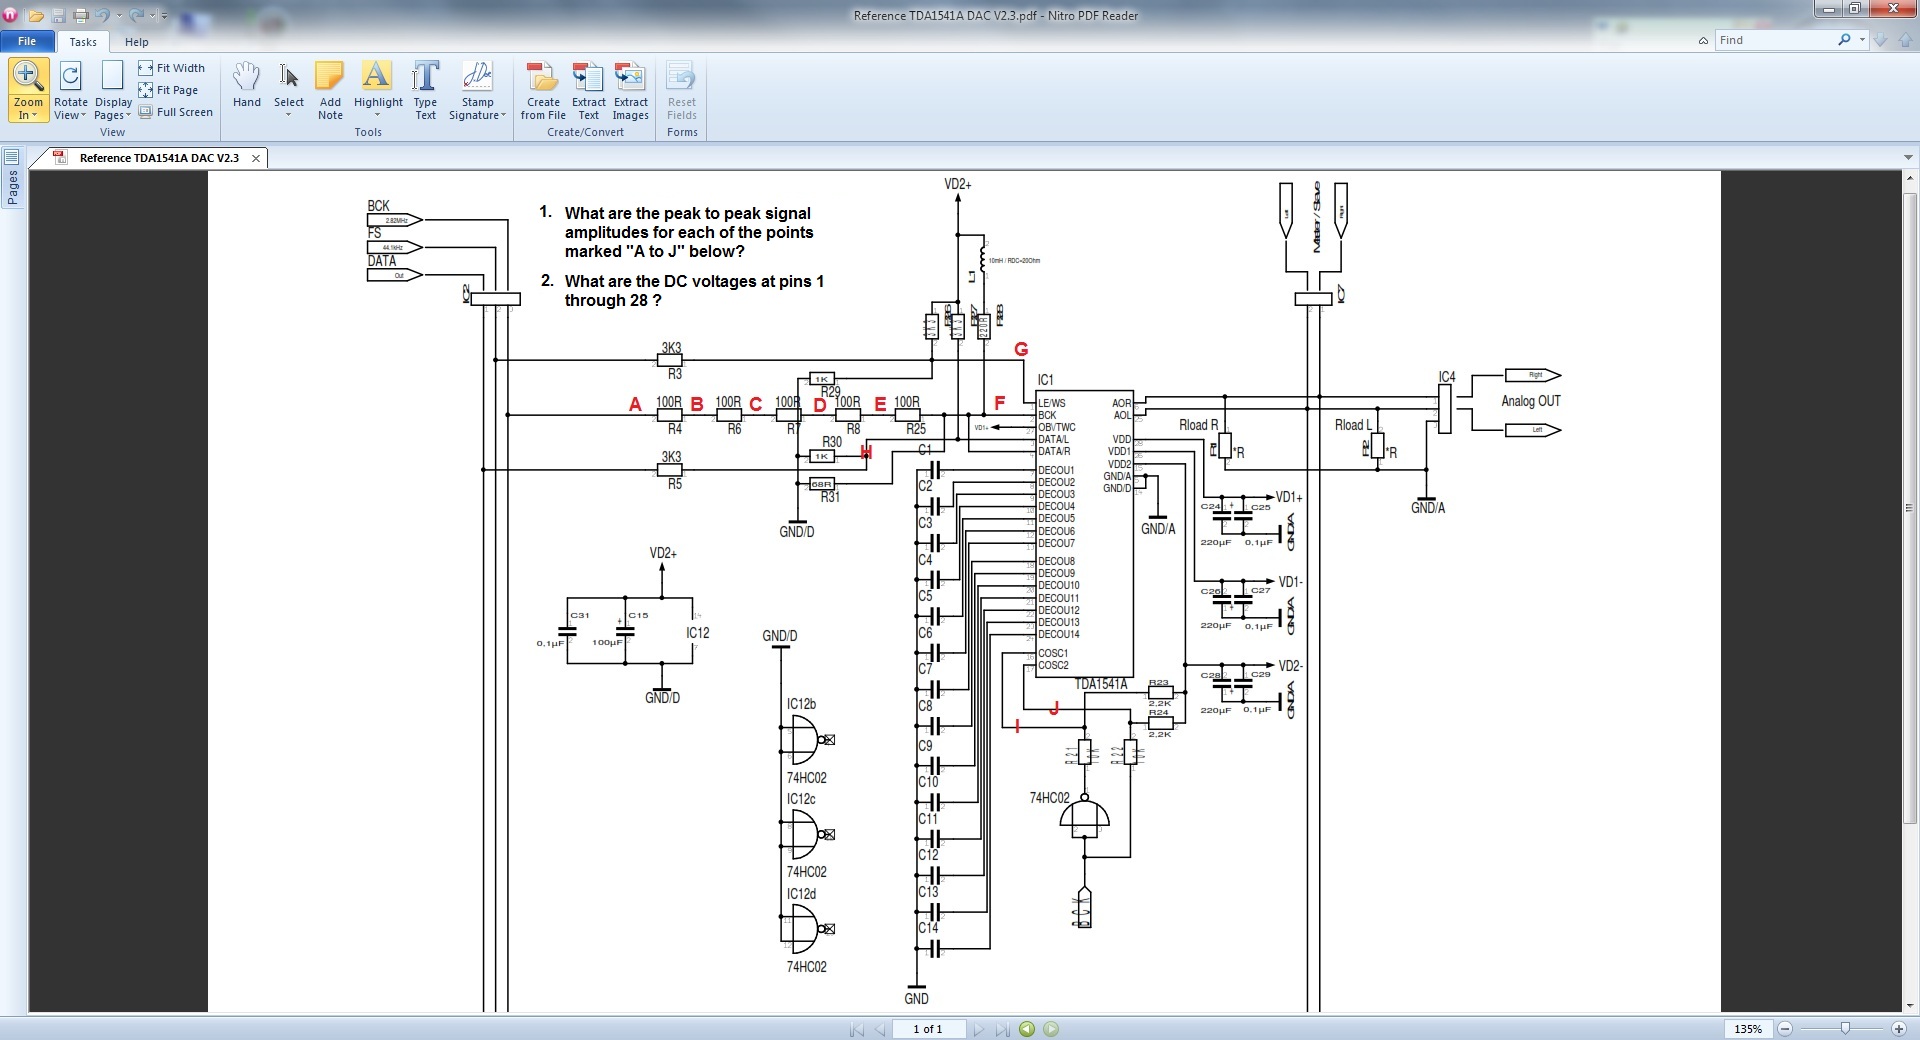The width and height of the screenshot is (1920, 1040).
Task: Enter Full Screen view
Action: 176,112
